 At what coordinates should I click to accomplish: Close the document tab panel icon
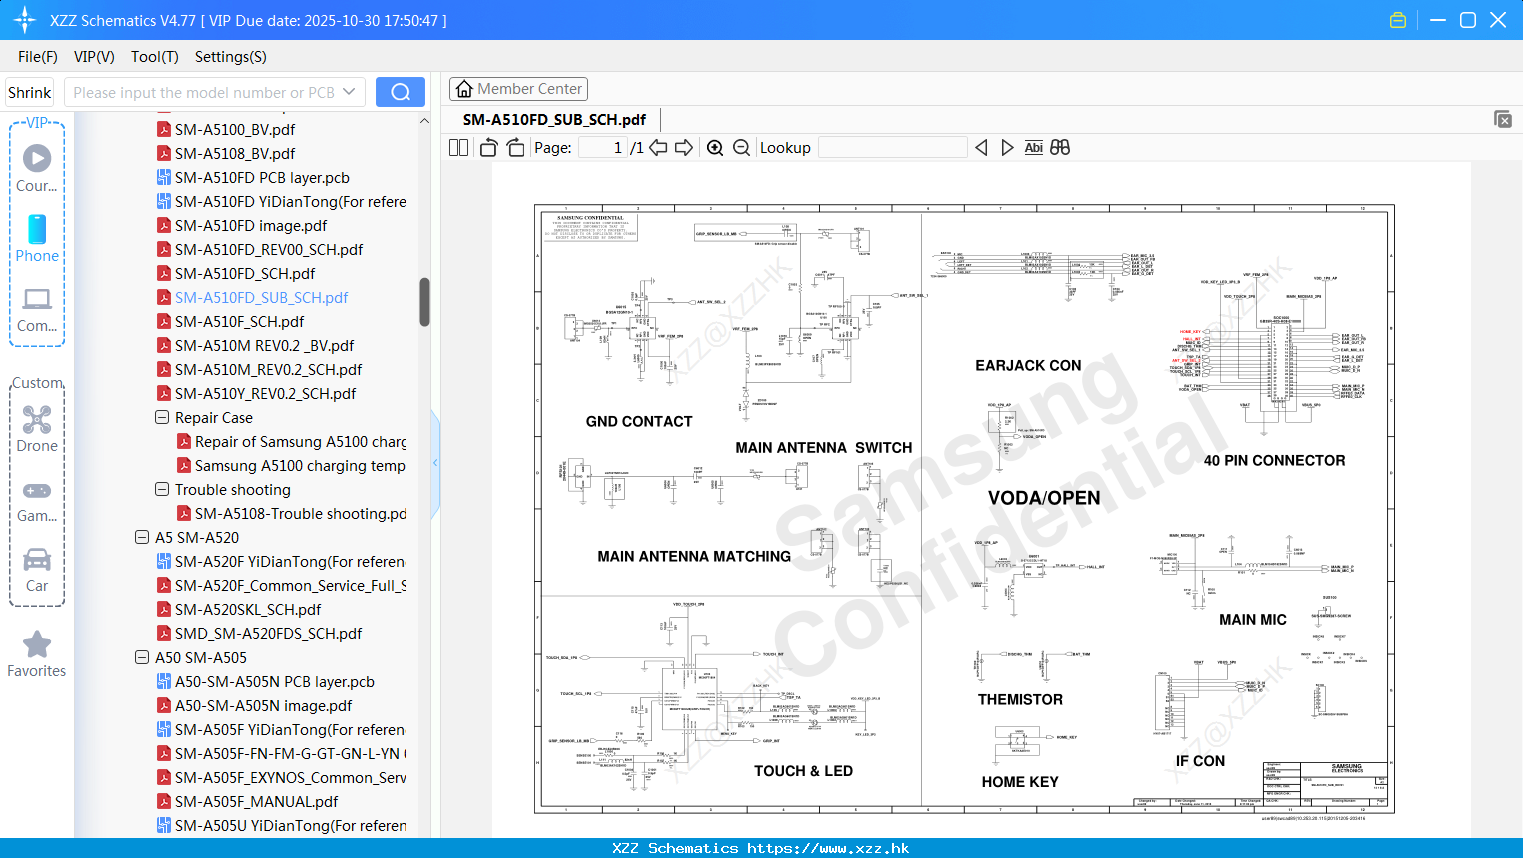coord(1503,119)
